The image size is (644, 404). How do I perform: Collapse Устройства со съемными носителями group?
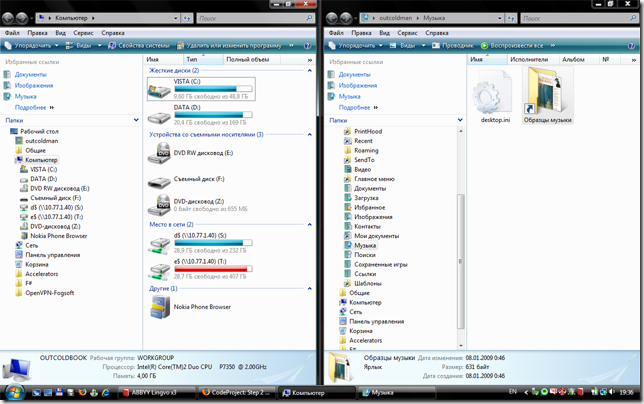309,134
